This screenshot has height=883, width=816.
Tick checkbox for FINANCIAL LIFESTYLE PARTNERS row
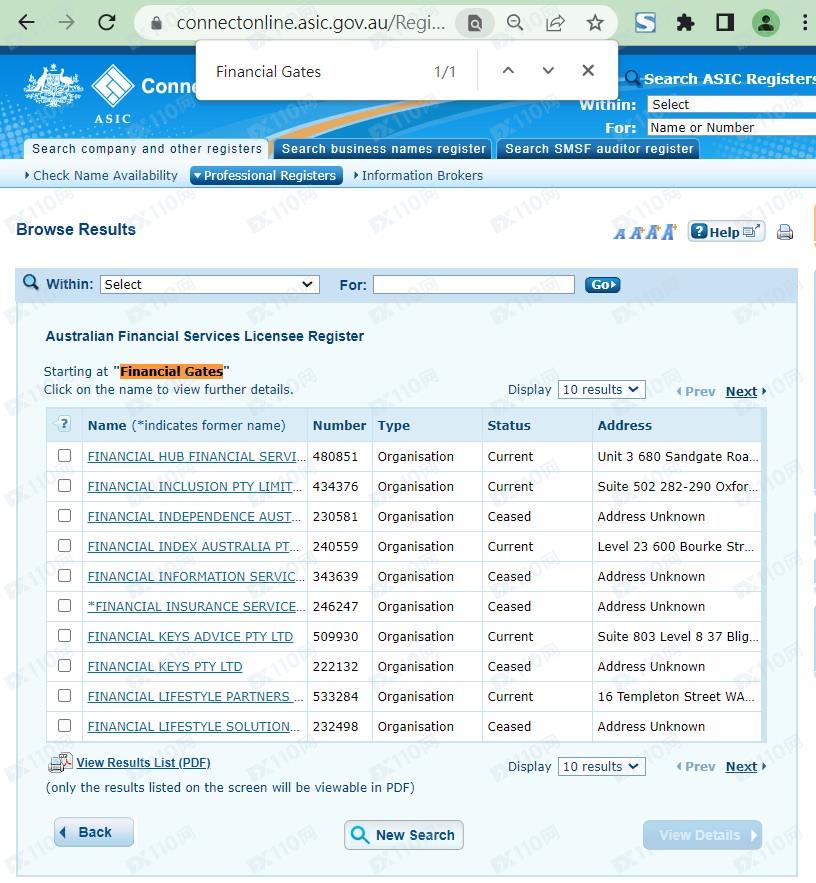tap(65, 695)
